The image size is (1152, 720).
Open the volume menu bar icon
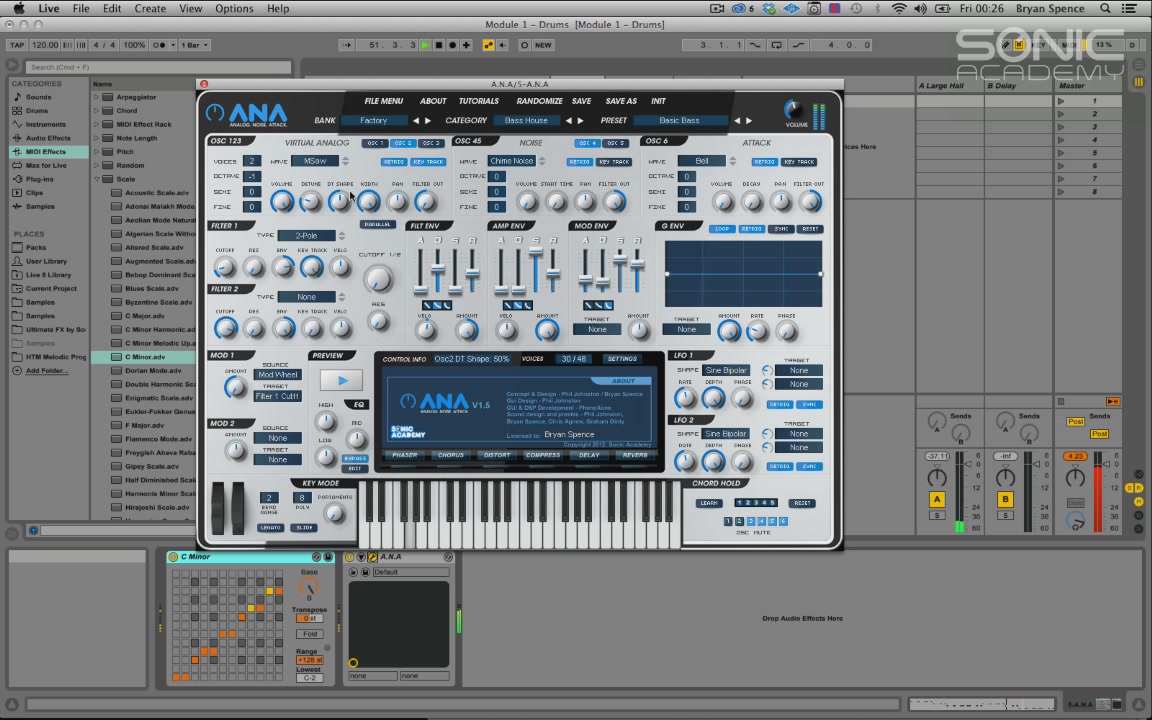920,9
